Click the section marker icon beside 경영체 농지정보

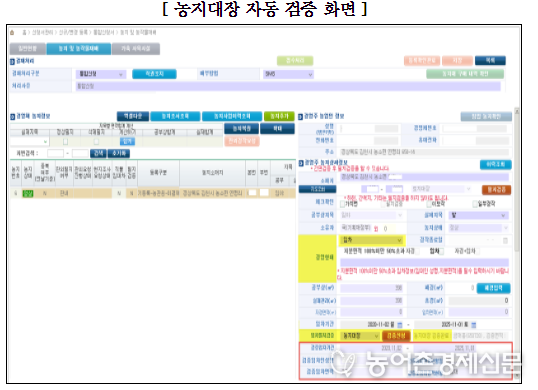[12, 117]
